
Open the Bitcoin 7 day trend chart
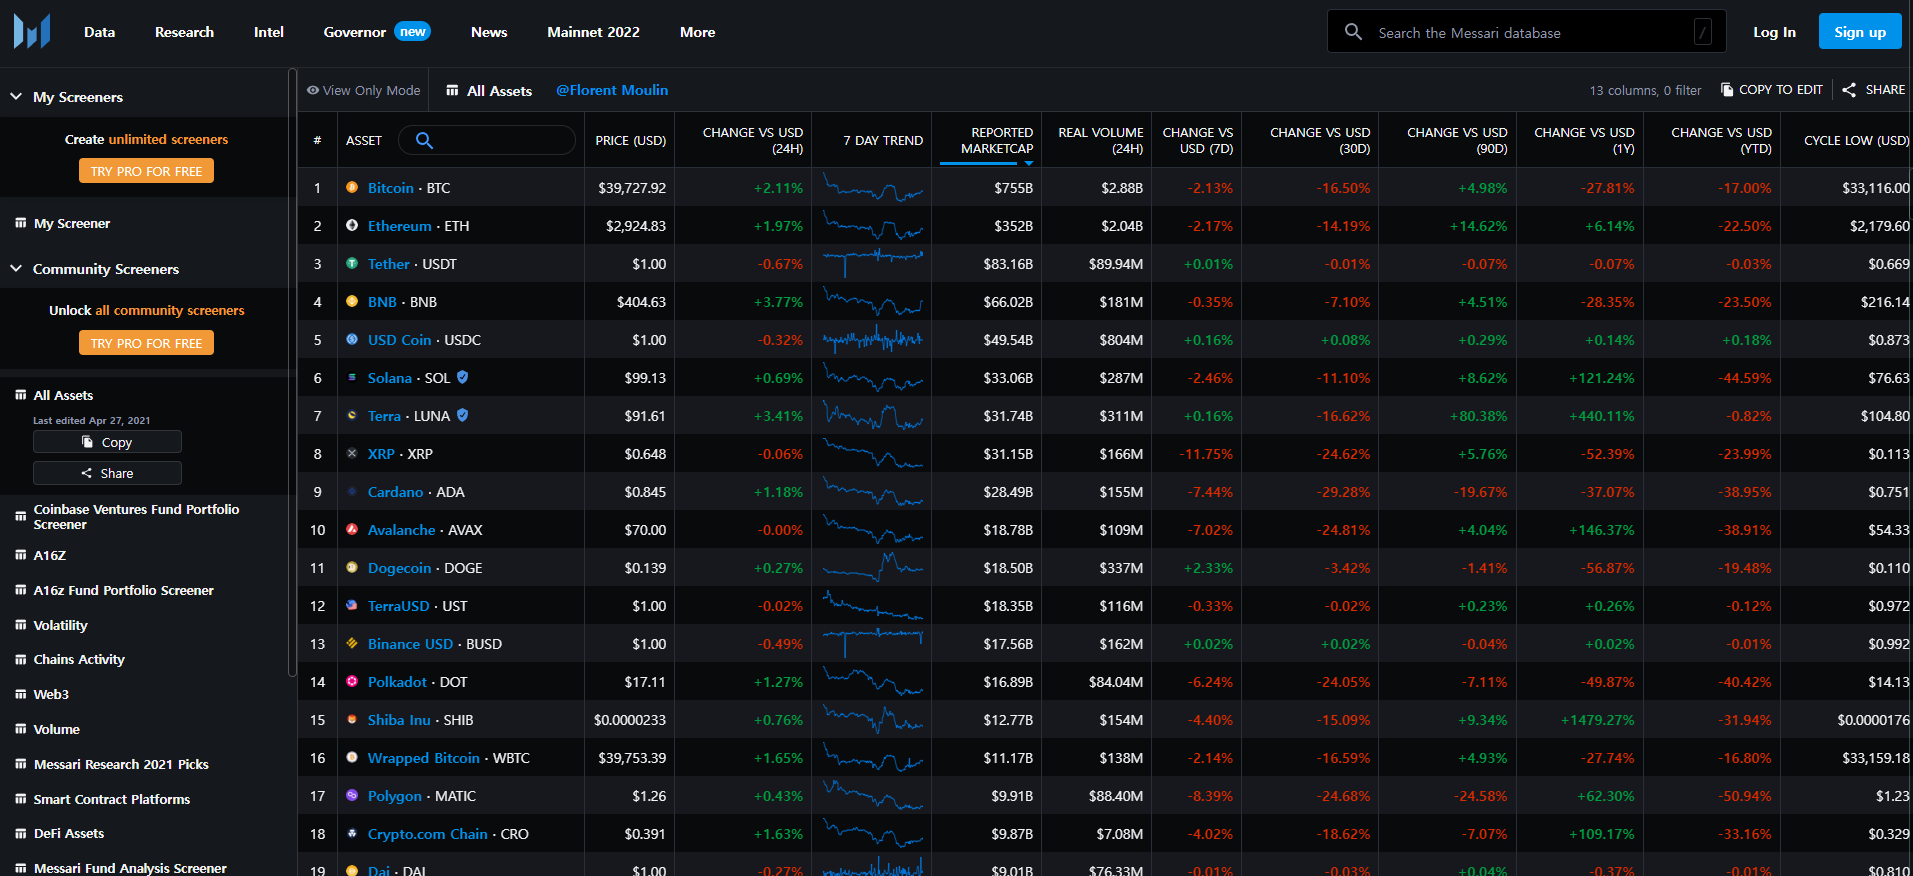[x=872, y=187]
